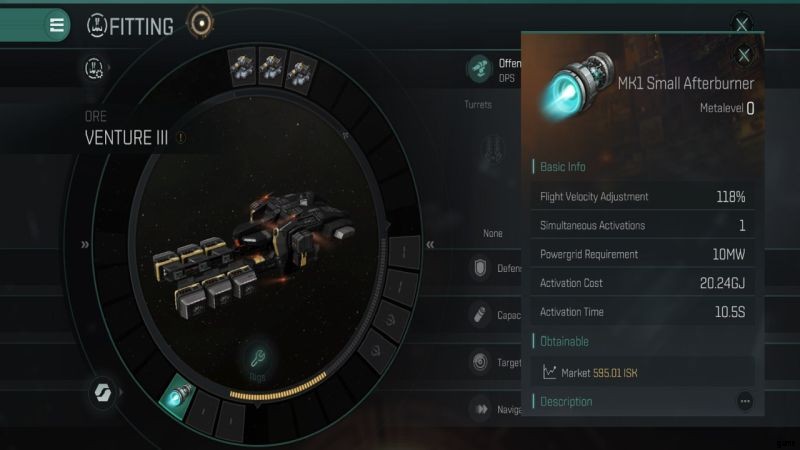The width and height of the screenshot is (800, 450).
Task: Open the Rigs wrench icon
Action: coord(257,359)
